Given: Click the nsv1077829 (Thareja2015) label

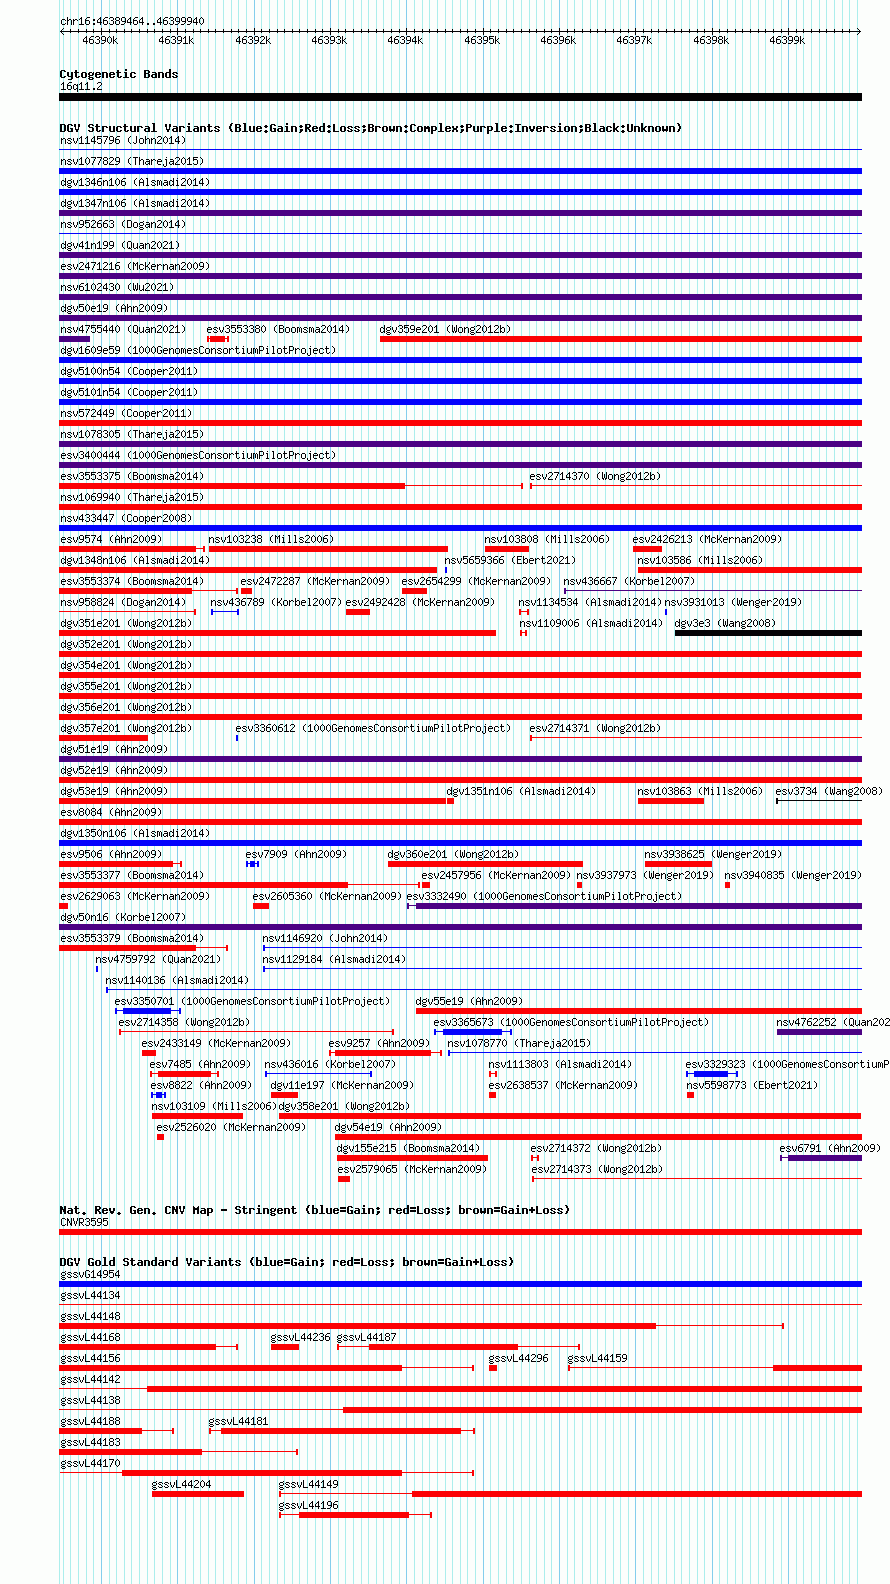Looking at the screenshot, I should (131, 161).
